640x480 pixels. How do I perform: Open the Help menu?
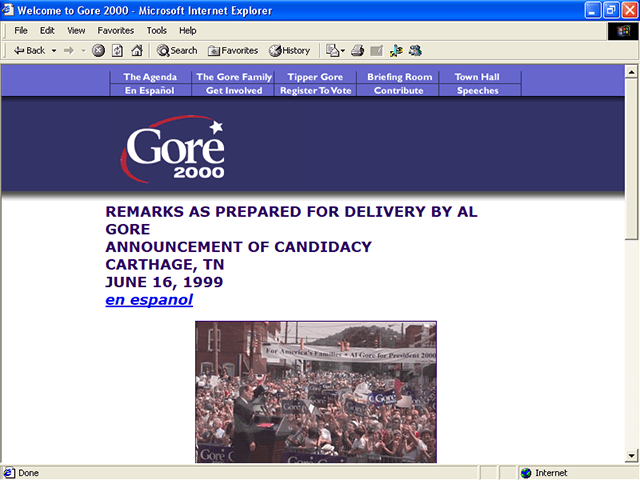click(187, 31)
